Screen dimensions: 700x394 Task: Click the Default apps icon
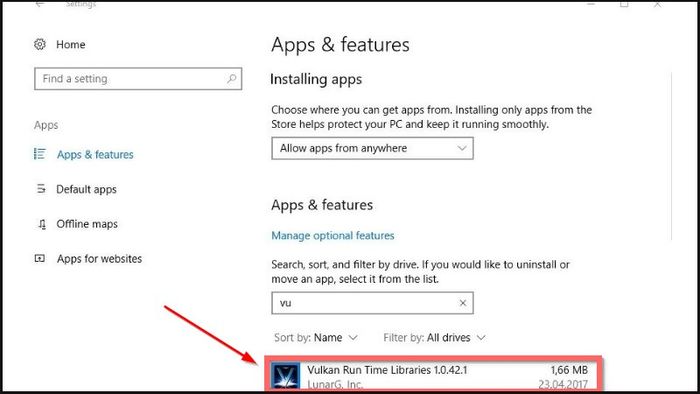point(41,189)
